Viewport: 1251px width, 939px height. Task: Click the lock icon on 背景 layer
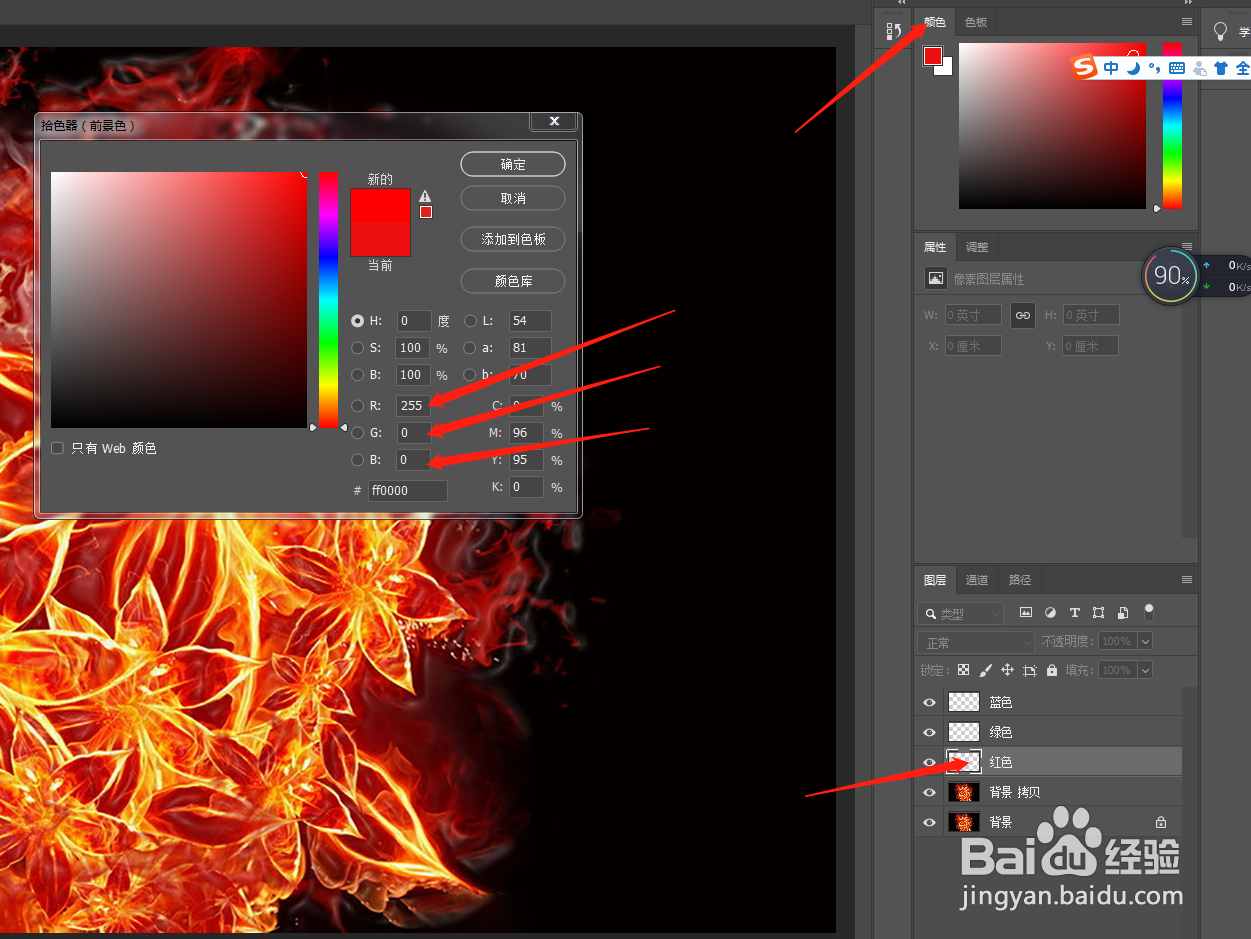coord(1160,822)
